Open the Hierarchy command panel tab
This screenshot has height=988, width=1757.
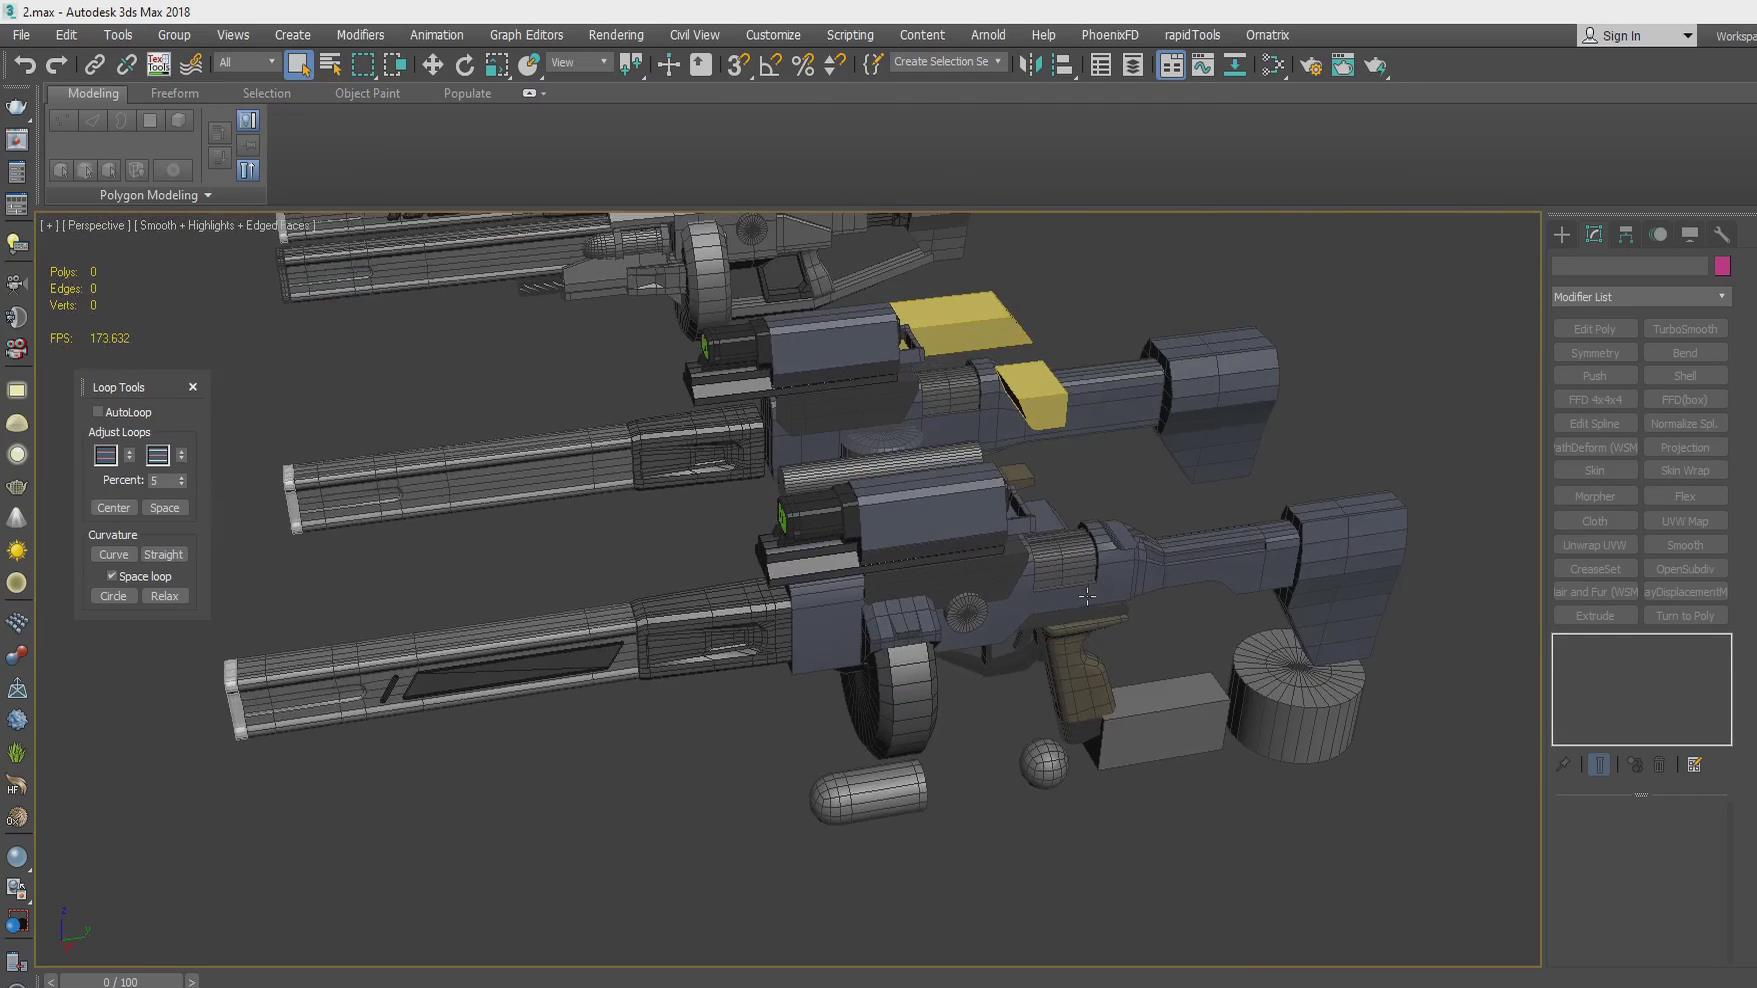[x=1626, y=234]
